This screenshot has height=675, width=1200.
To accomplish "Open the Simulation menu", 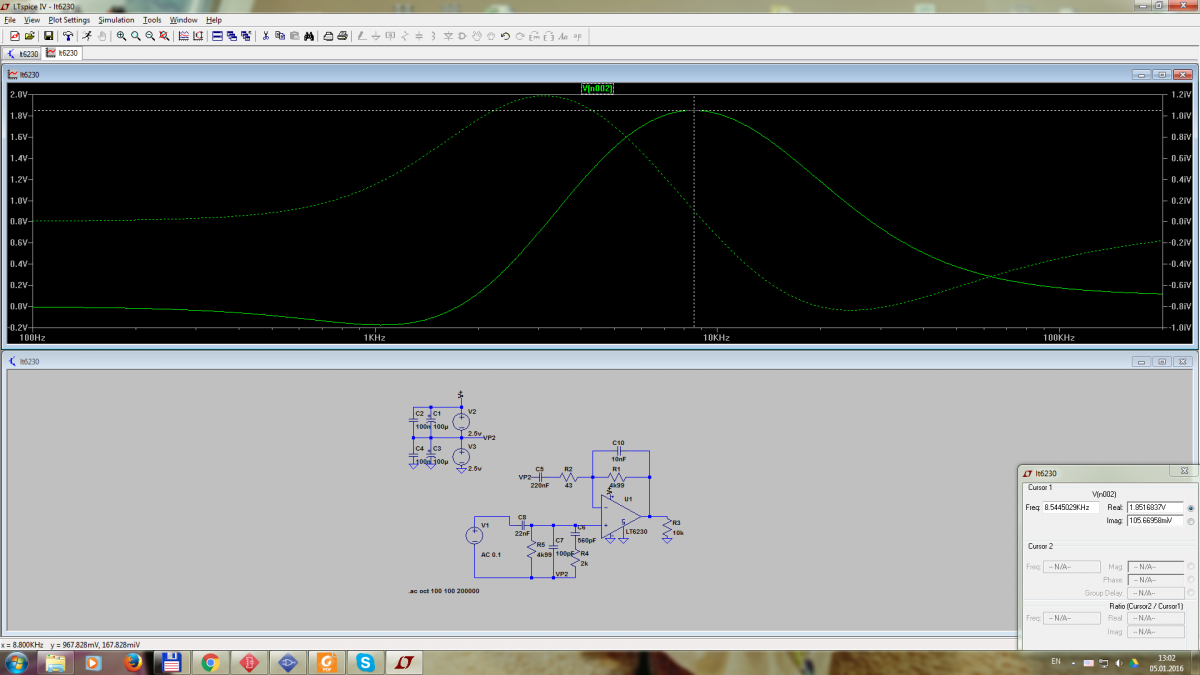I will coord(116,20).
